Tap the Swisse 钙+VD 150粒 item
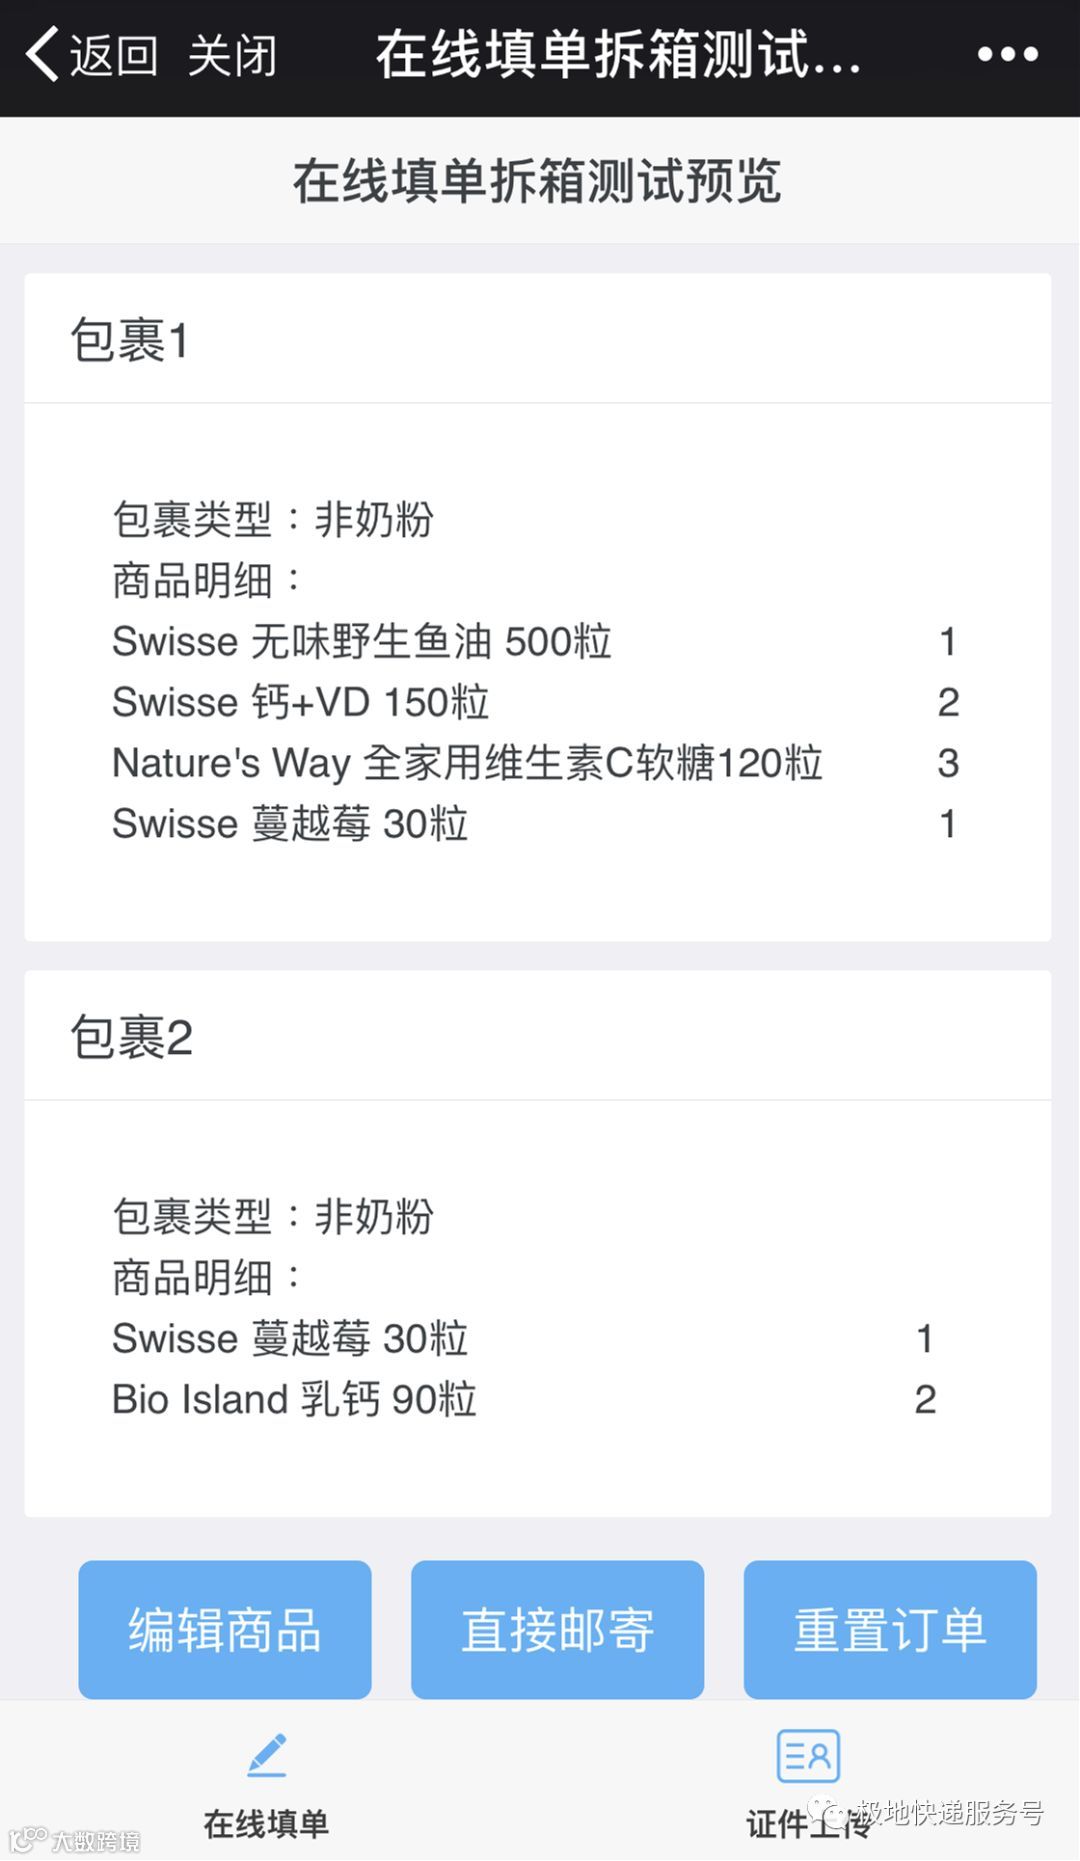1080x1861 pixels. [x=535, y=702]
